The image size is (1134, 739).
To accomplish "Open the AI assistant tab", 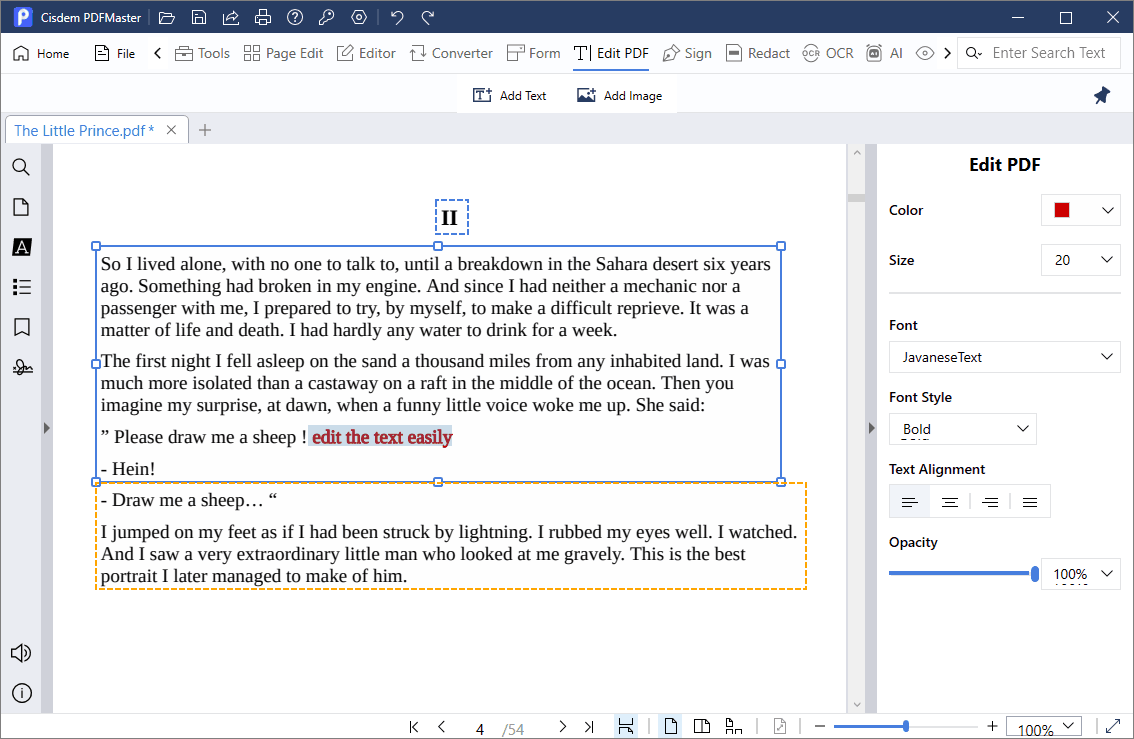I will [x=885, y=54].
